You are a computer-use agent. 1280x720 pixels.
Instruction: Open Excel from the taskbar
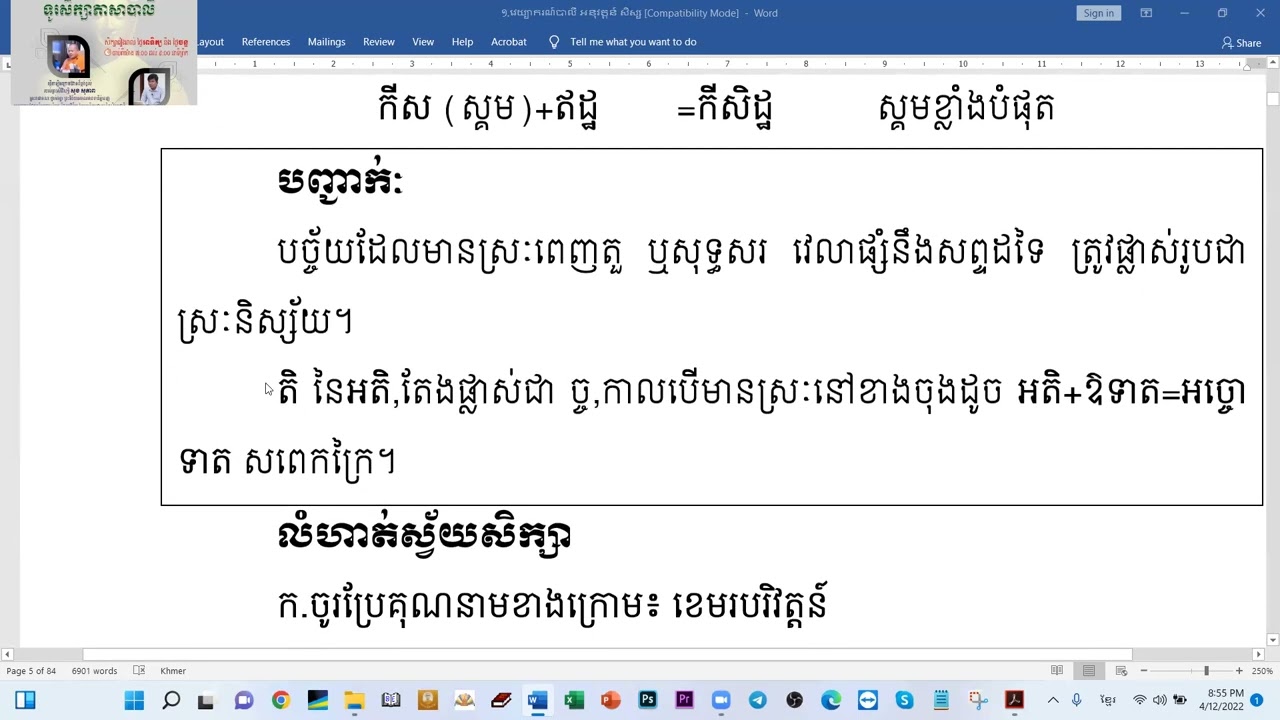point(574,700)
